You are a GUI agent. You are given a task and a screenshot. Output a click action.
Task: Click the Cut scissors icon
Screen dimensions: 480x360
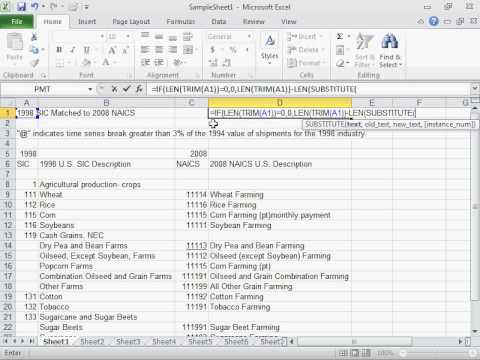34,37
